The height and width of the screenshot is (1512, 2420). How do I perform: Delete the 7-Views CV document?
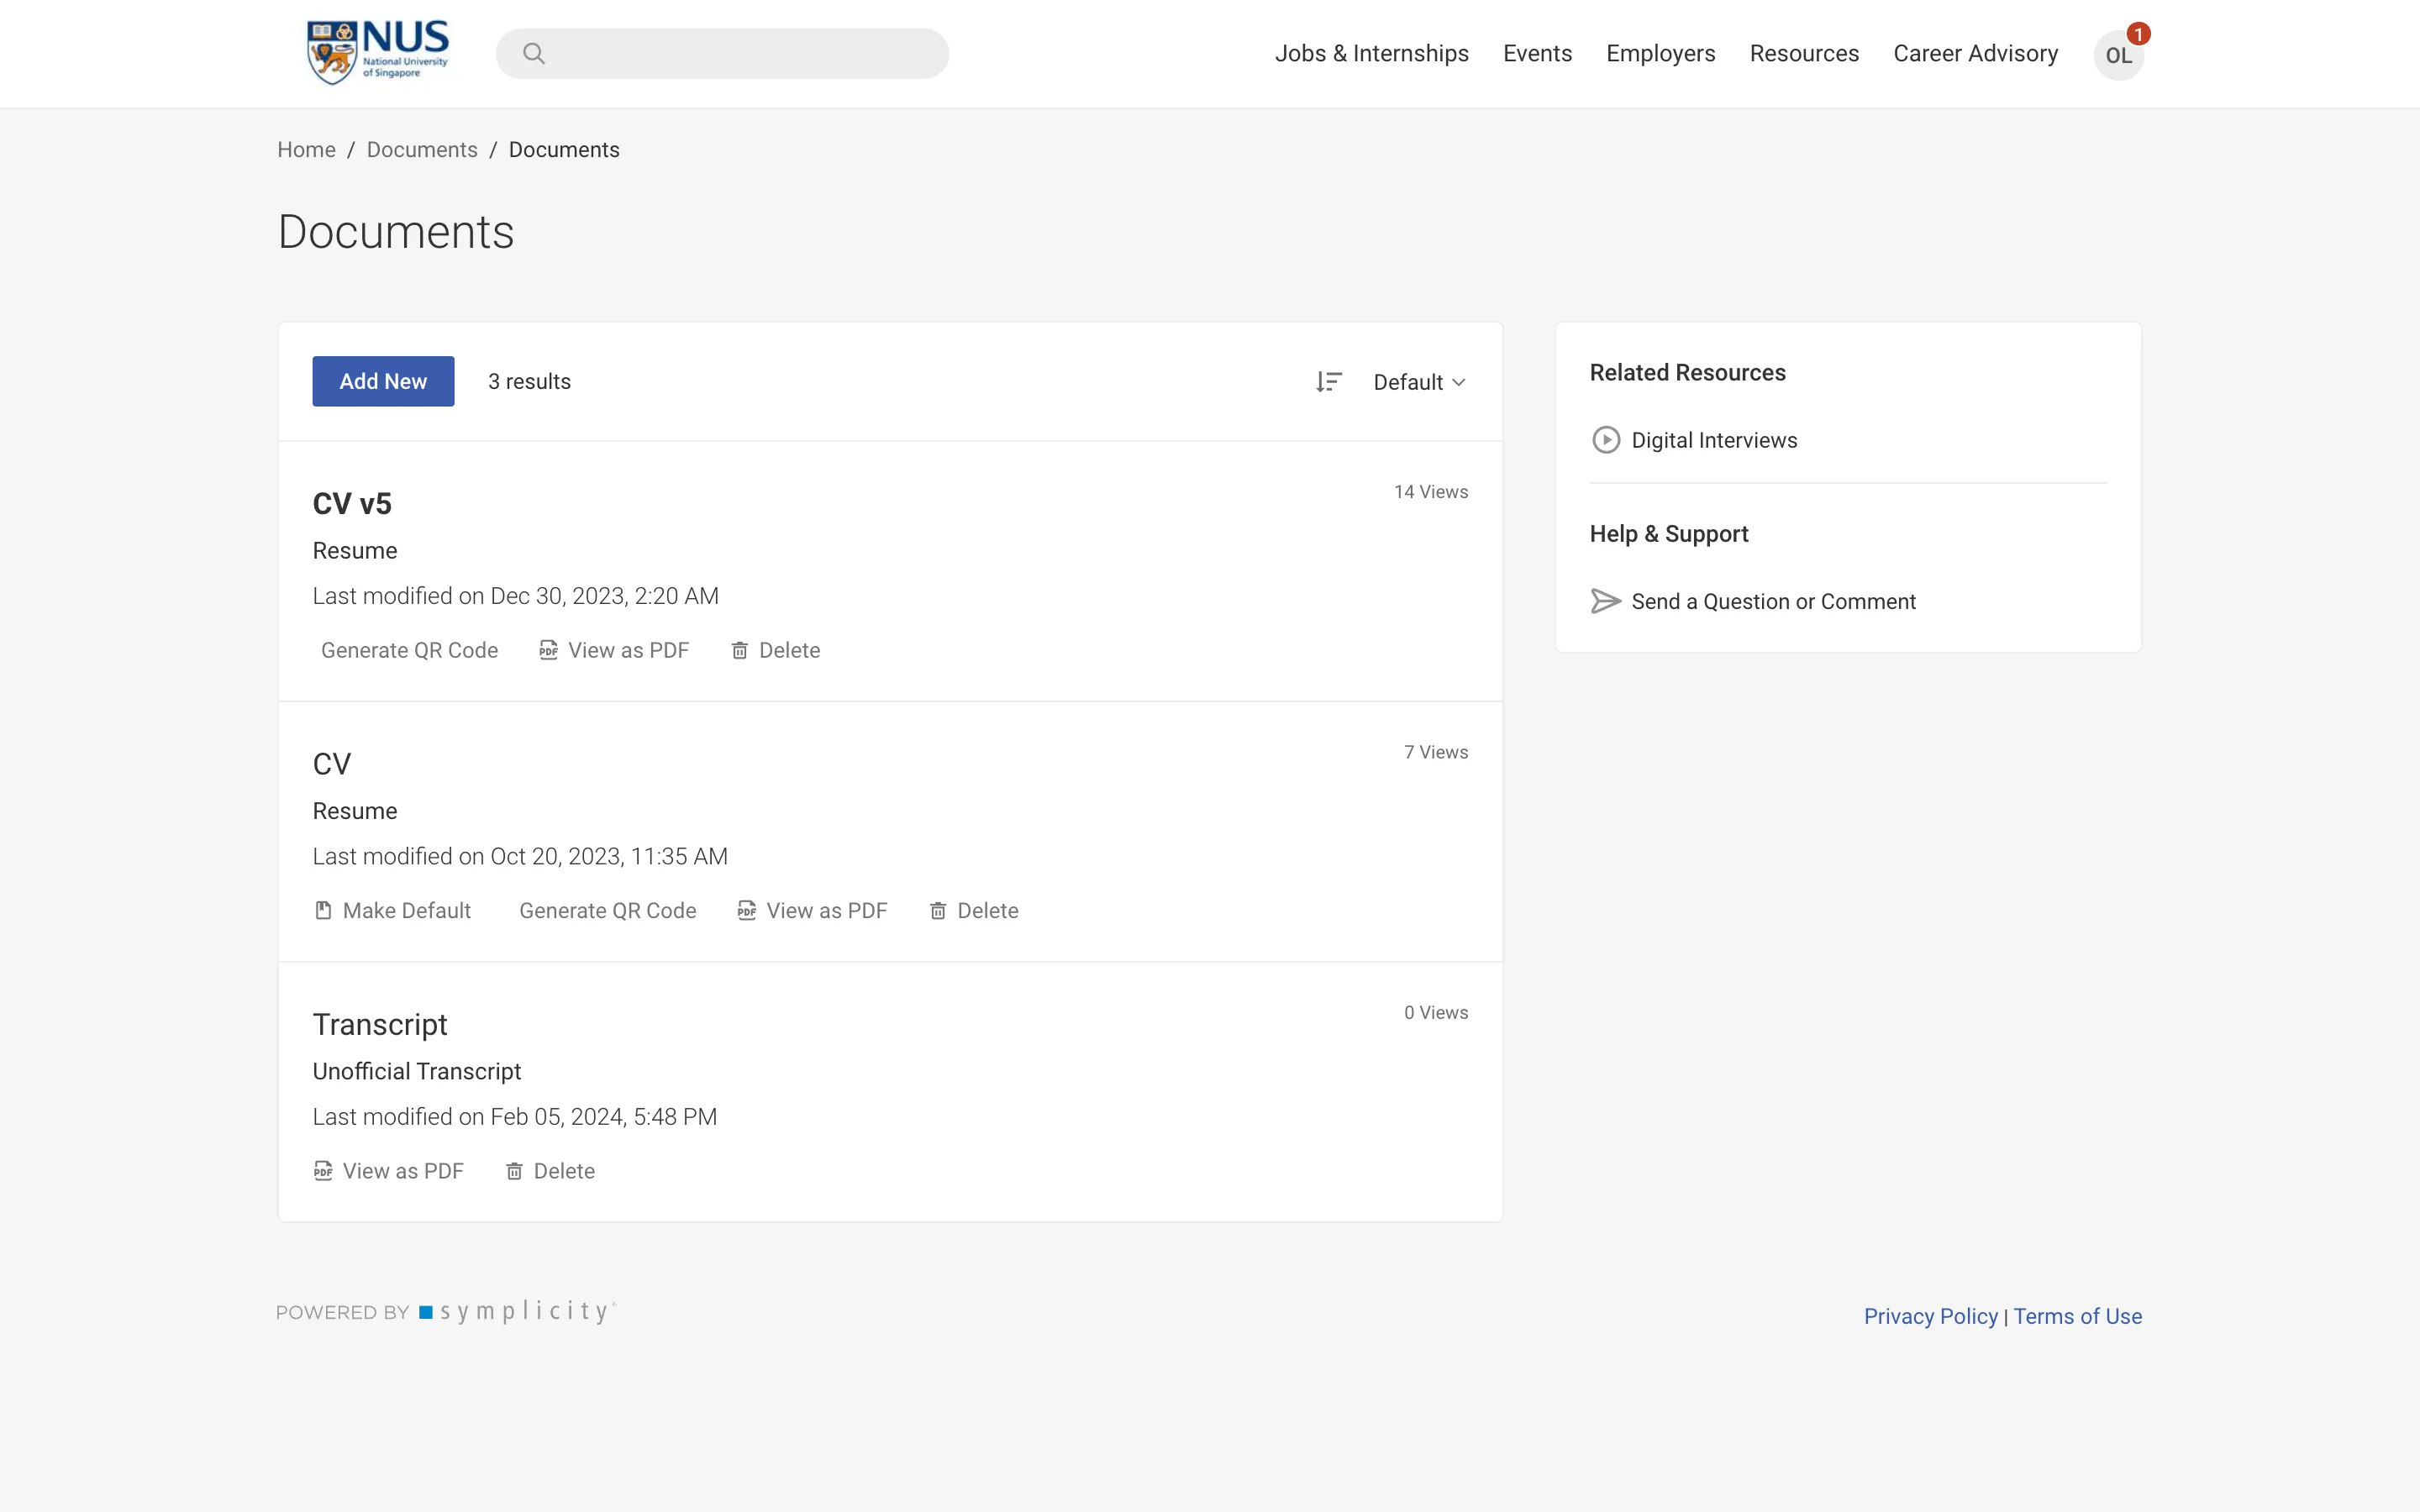click(x=974, y=910)
